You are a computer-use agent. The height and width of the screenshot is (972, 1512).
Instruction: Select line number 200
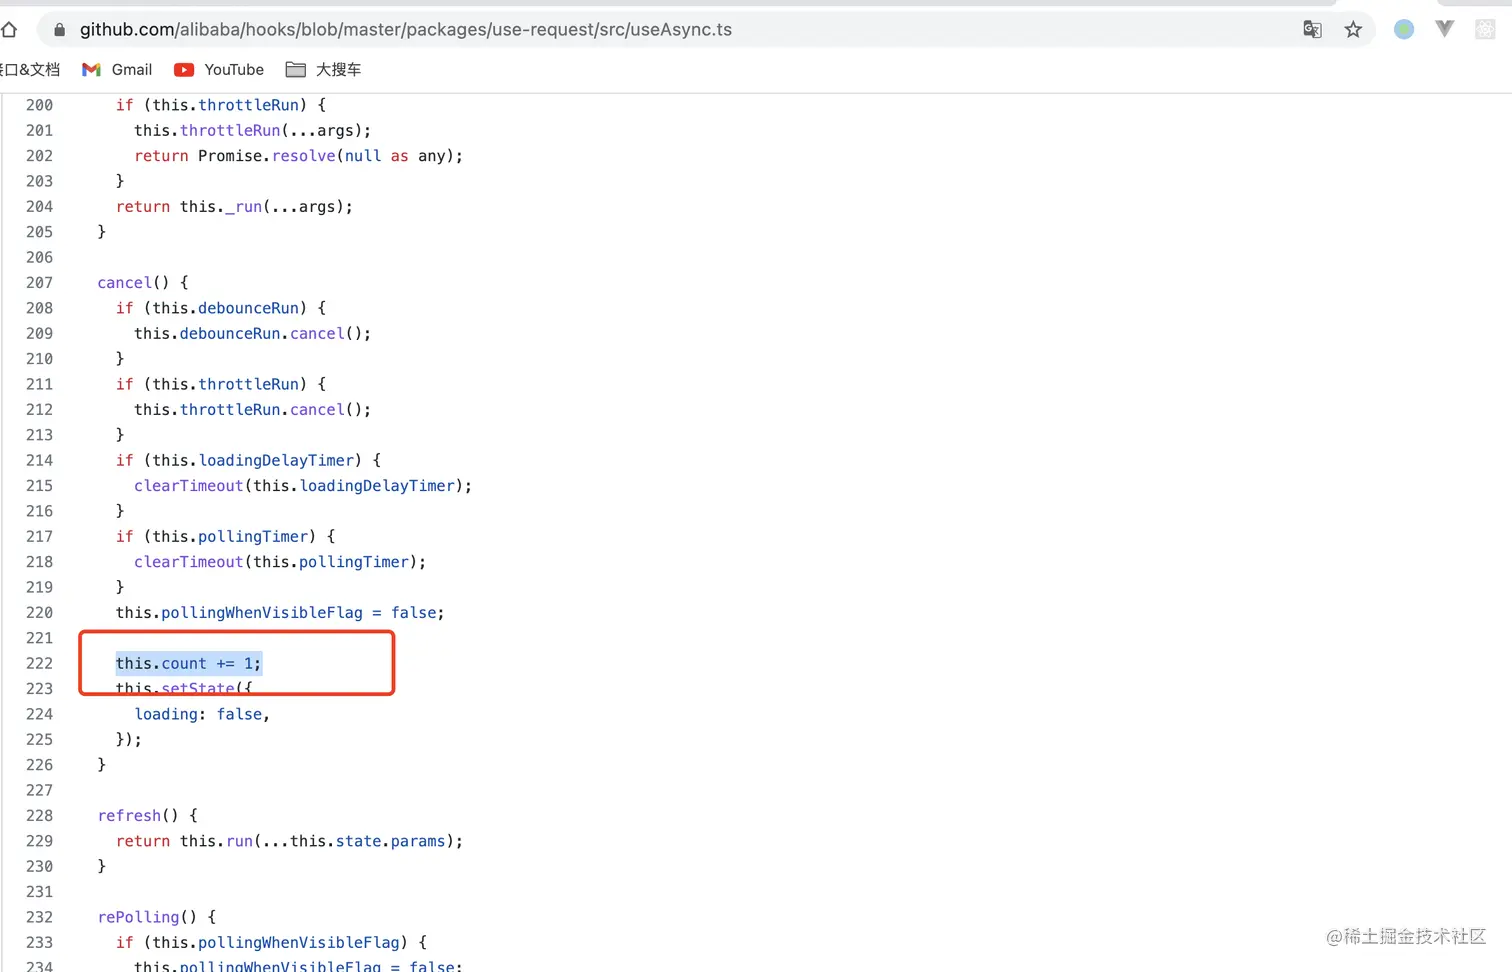[x=40, y=105]
